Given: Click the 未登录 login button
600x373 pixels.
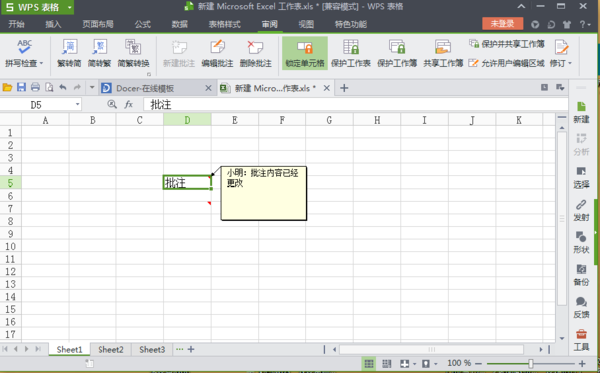Looking at the screenshot, I should click(x=502, y=24).
